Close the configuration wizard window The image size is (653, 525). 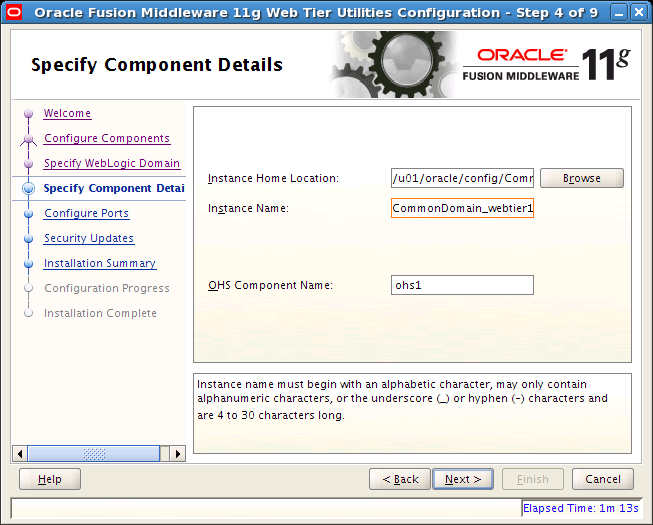[x=639, y=12]
